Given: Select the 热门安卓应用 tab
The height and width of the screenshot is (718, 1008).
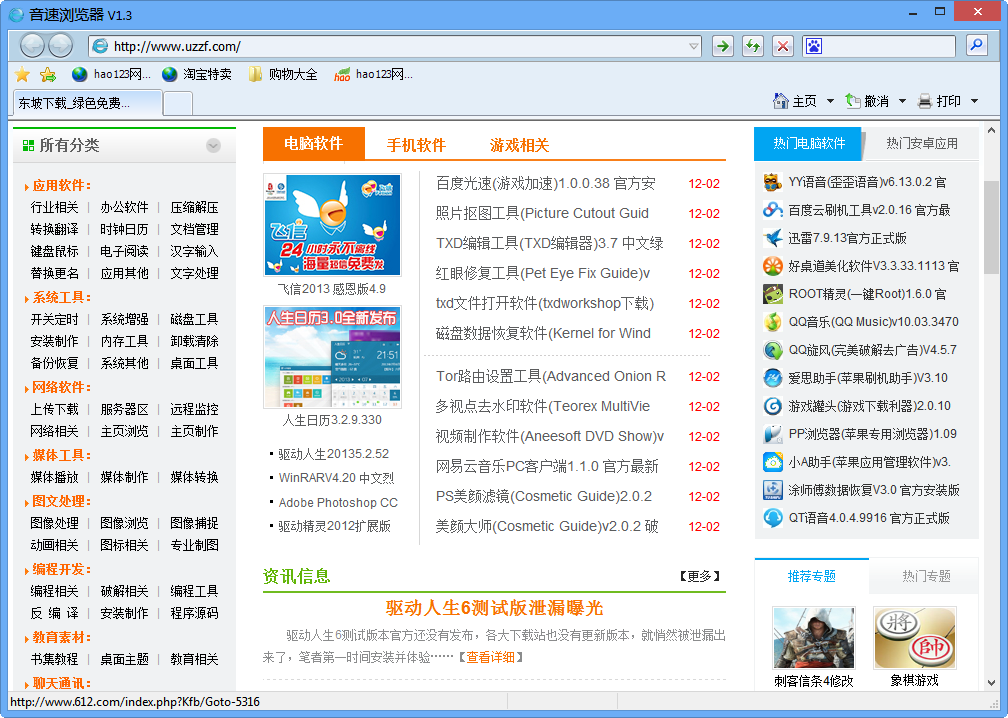Looking at the screenshot, I should click(x=922, y=143).
